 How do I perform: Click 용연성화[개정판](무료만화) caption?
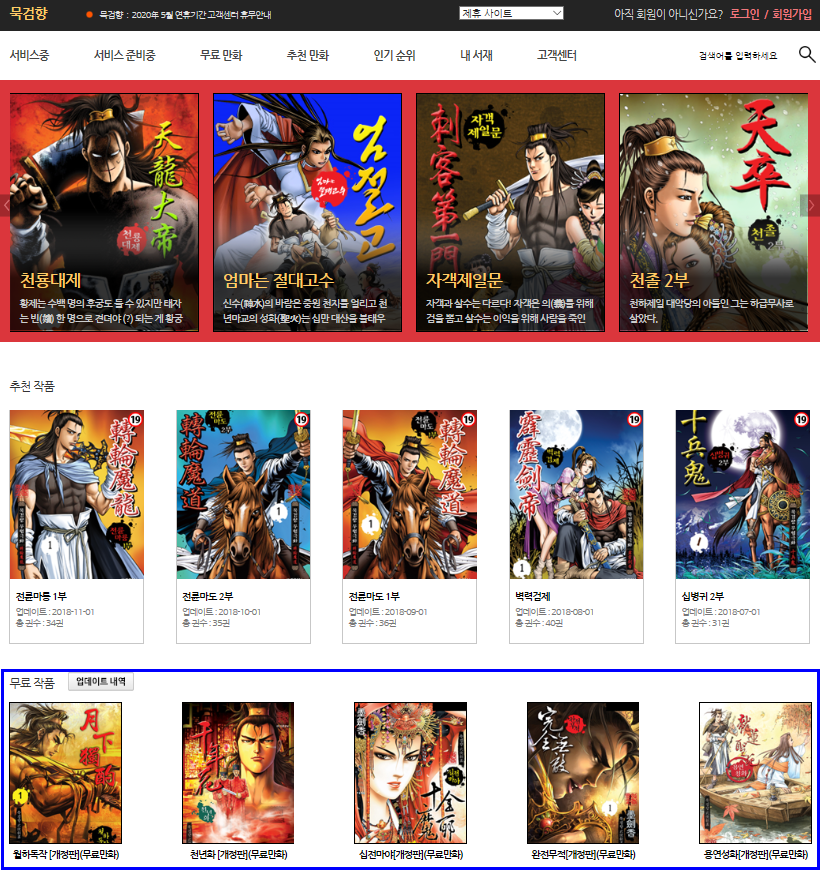(755, 854)
